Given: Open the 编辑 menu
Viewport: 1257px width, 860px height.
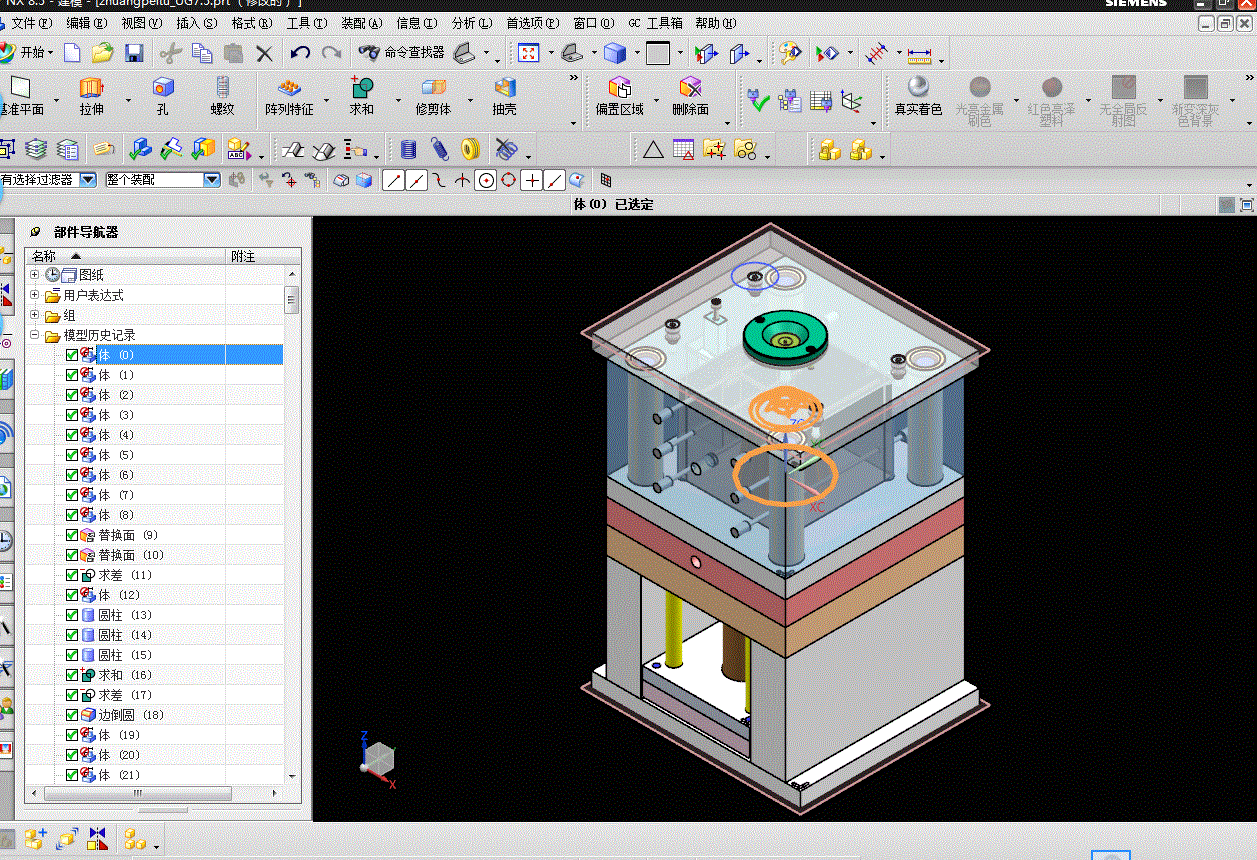Looking at the screenshot, I should pos(86,22).
